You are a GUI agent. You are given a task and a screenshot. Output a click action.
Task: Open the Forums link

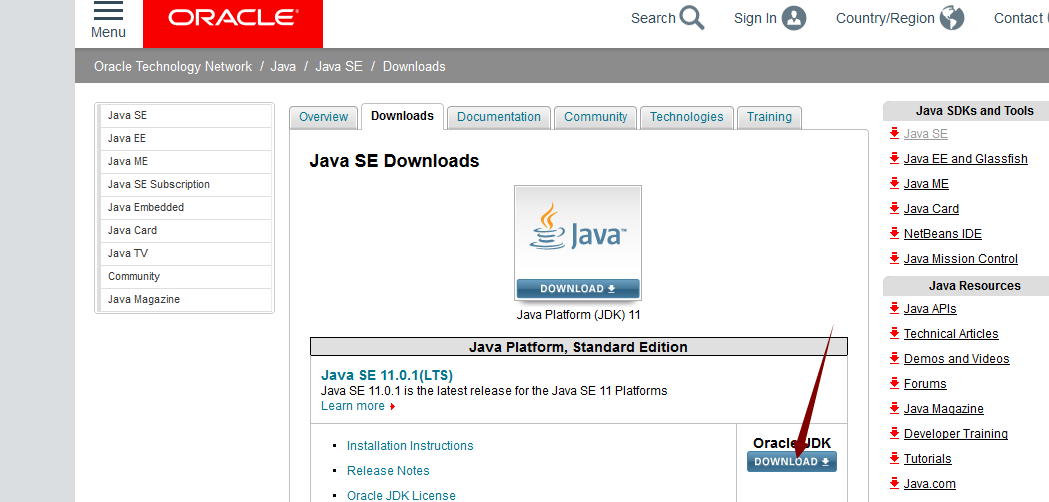pyautogui.click(x=925, y=384)
